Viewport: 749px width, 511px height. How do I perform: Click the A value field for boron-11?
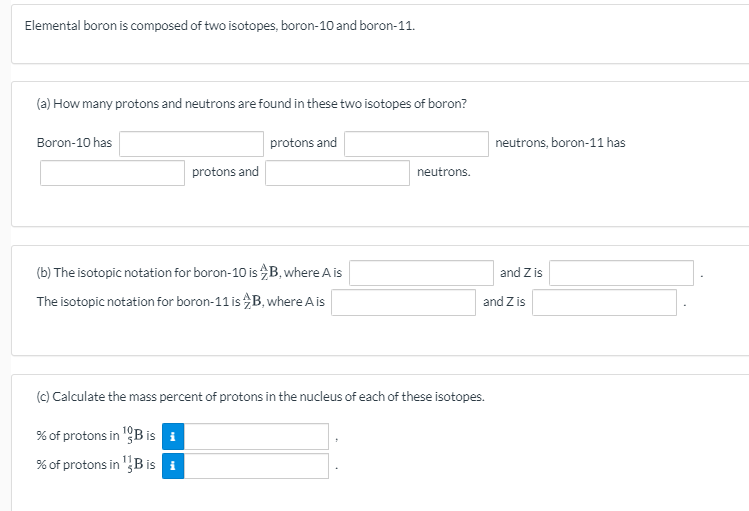tap(403, 302)
